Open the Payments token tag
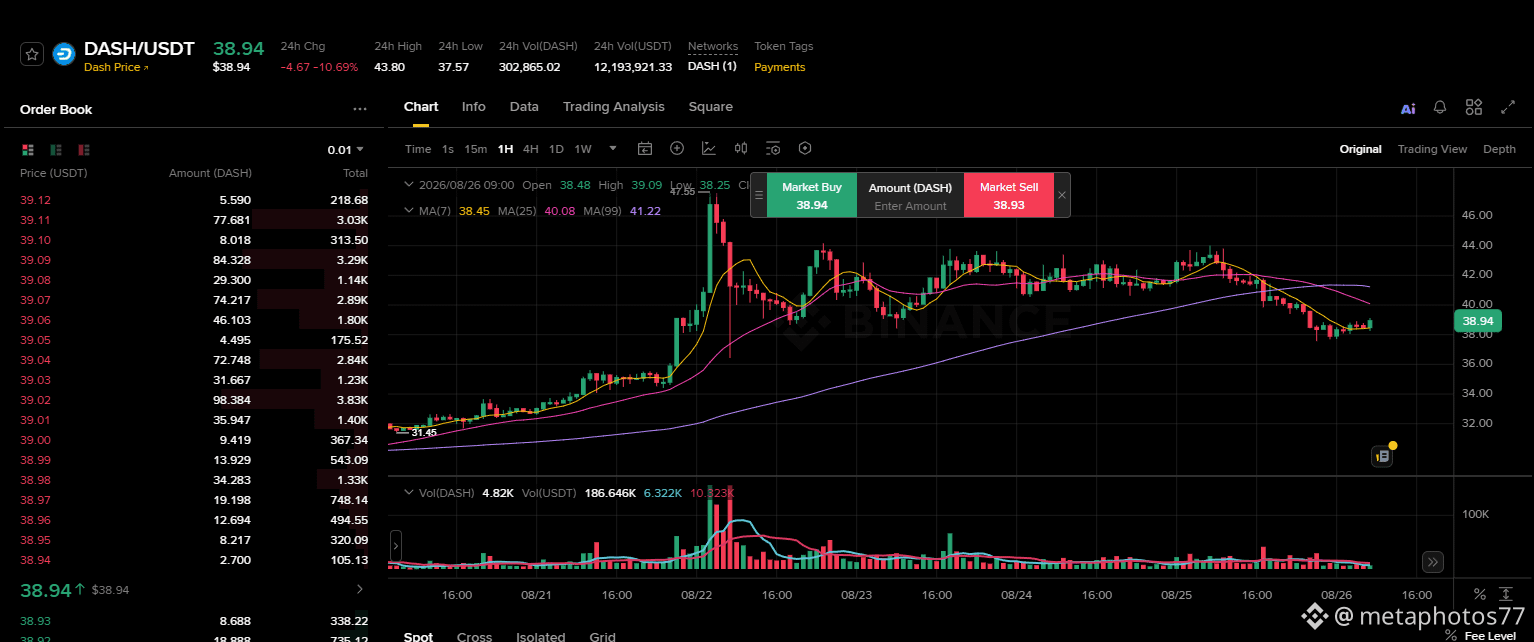The height and width of the screenshot is (642, 1534). click(779, 67)
